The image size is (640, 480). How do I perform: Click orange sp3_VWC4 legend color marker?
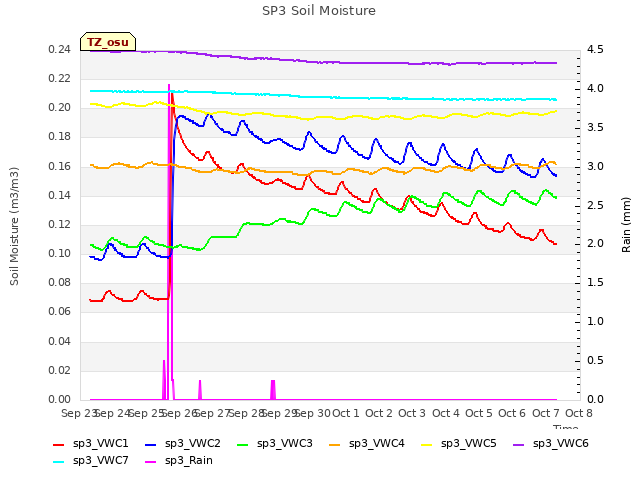[x=335, y=445]
